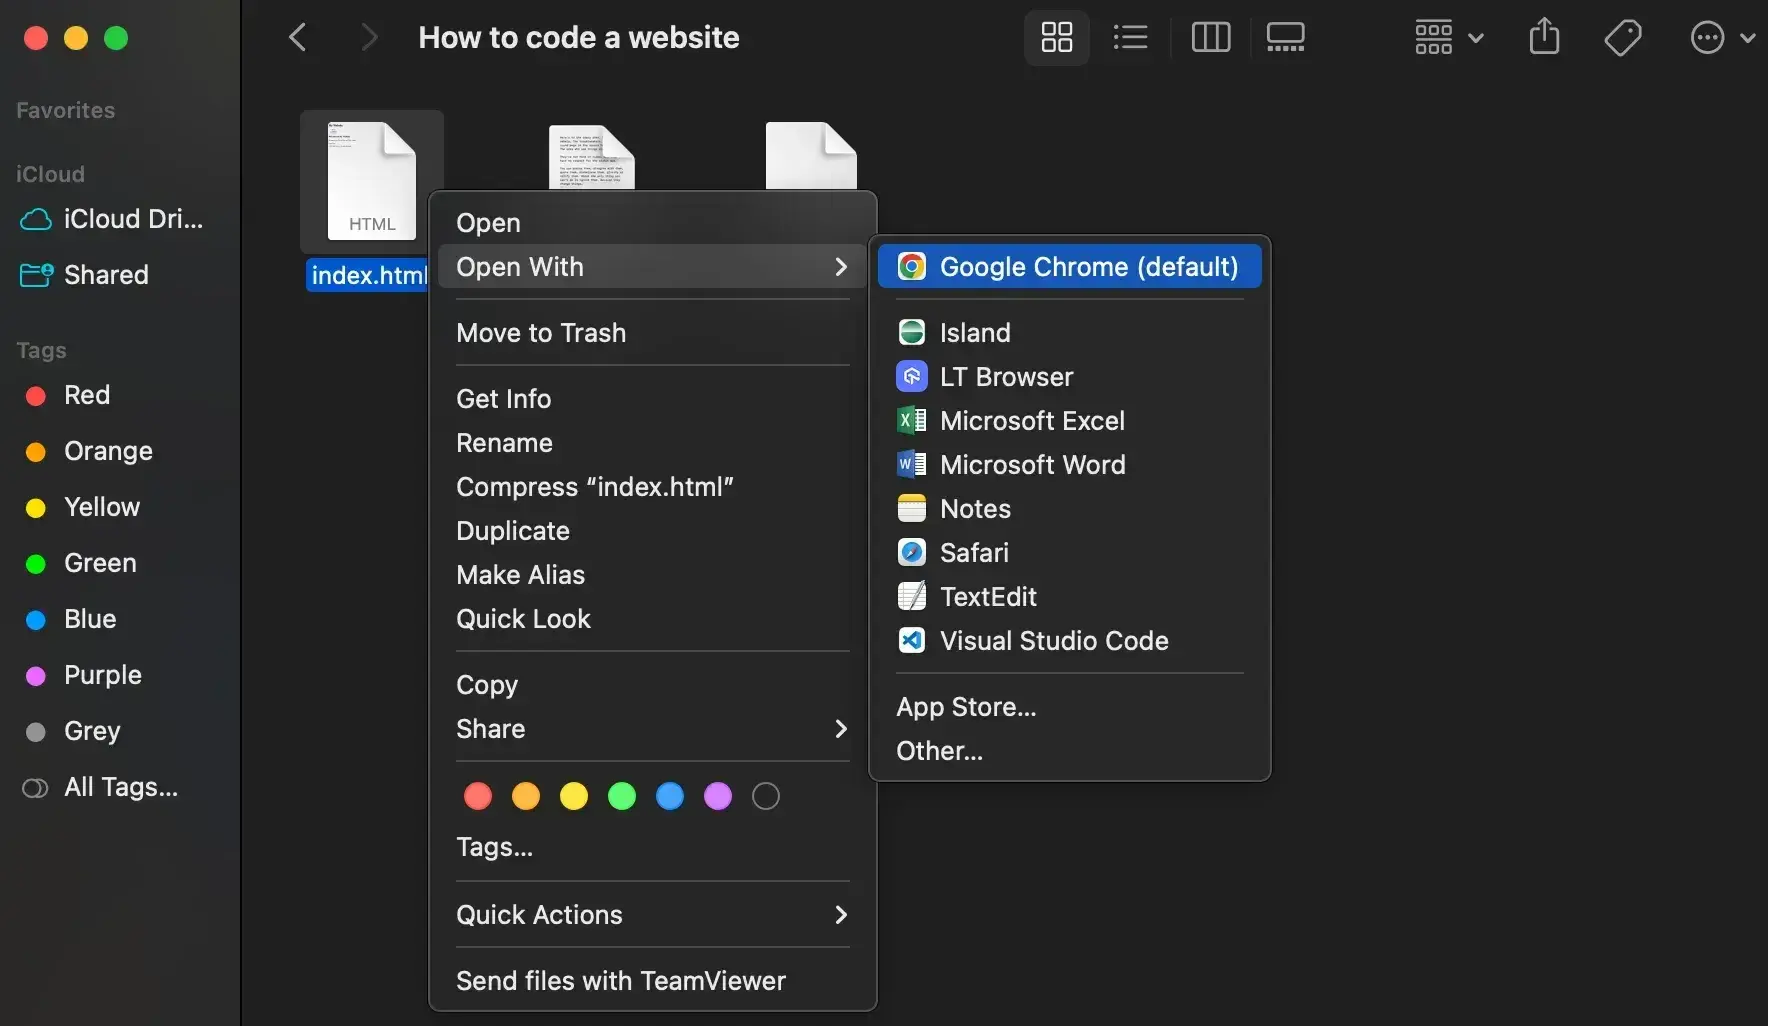Switch to icon grid view
Viewport: 1768px width, 1026px height.
1056,38
